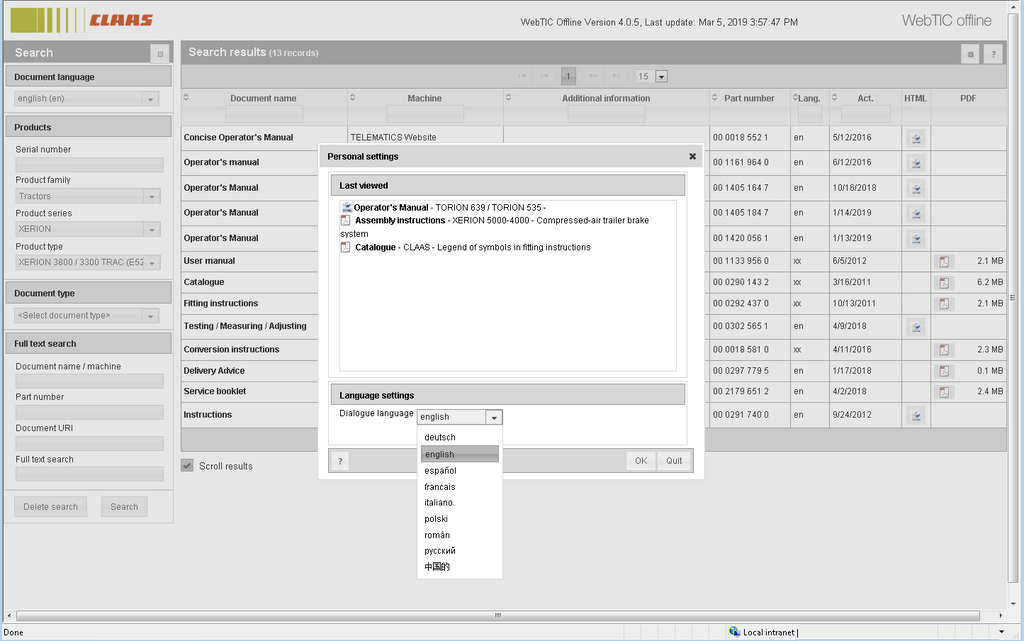The width and height of the screenshot is (1024, 641).
Task: Click the Document URI input field
Action: (x=89, y=444)
